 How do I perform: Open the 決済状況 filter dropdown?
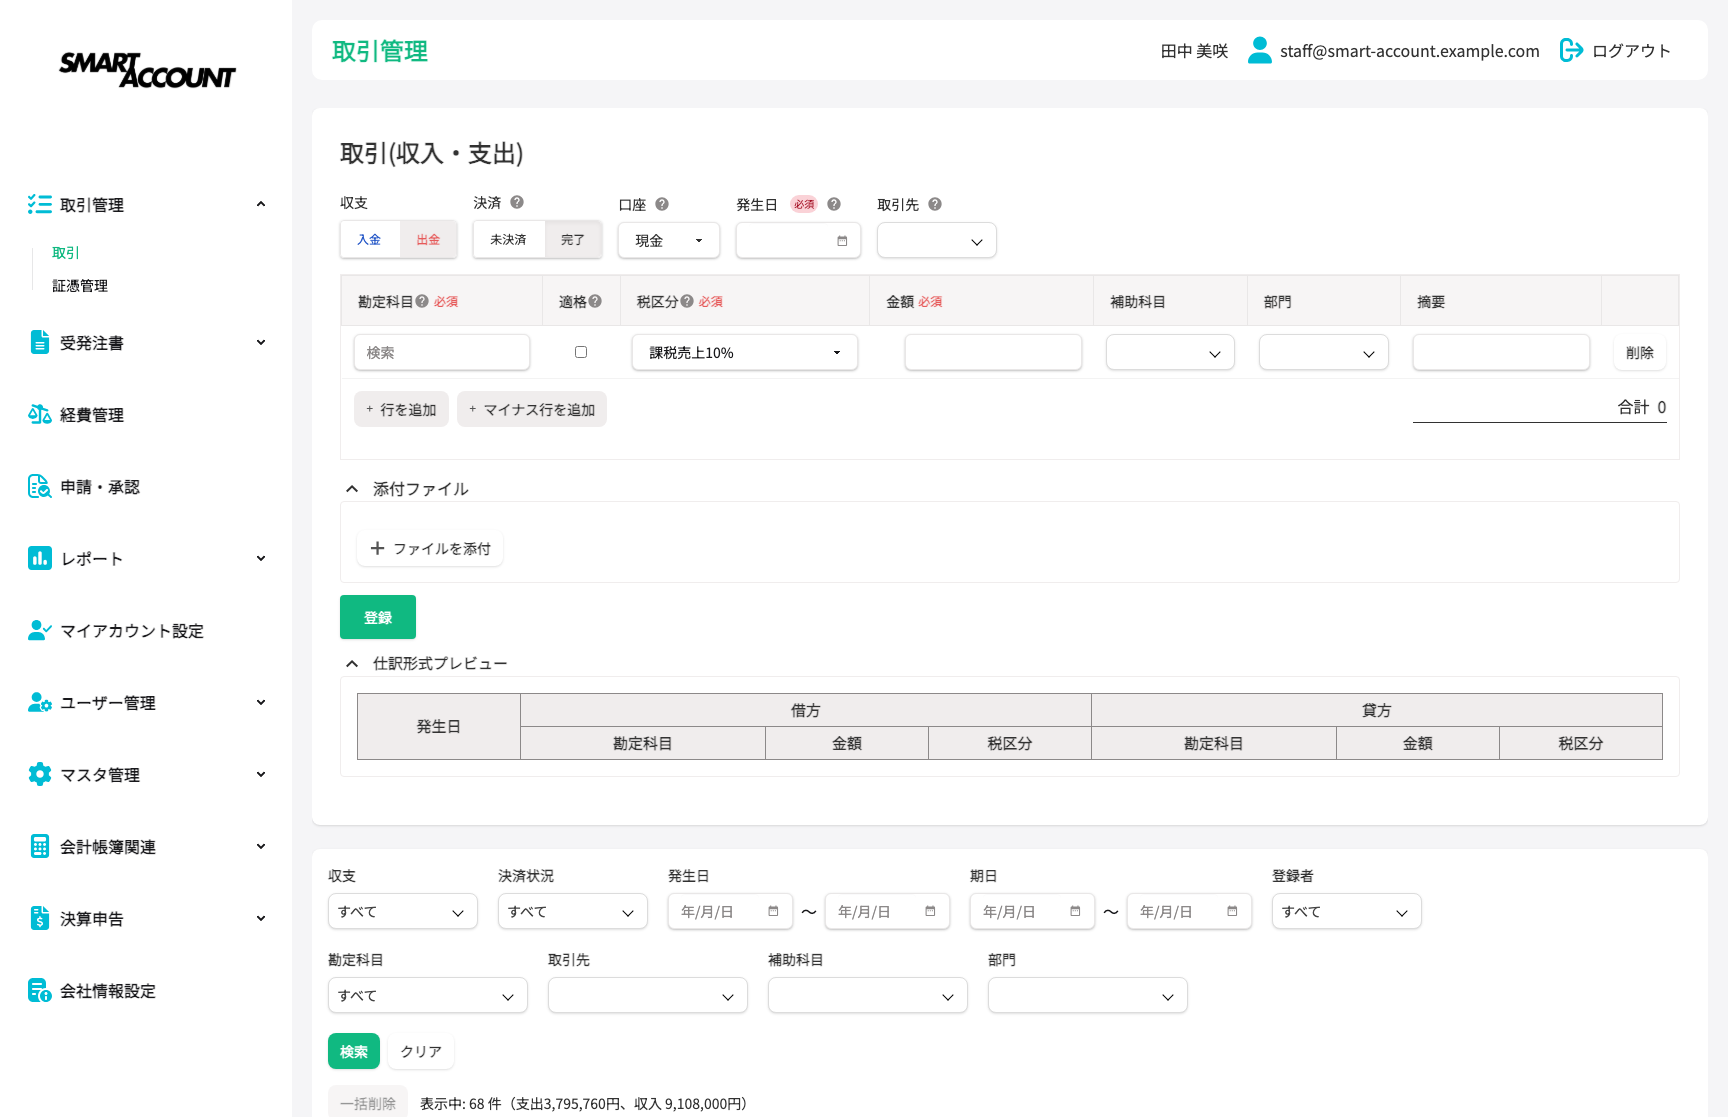[x=573, y=911]
